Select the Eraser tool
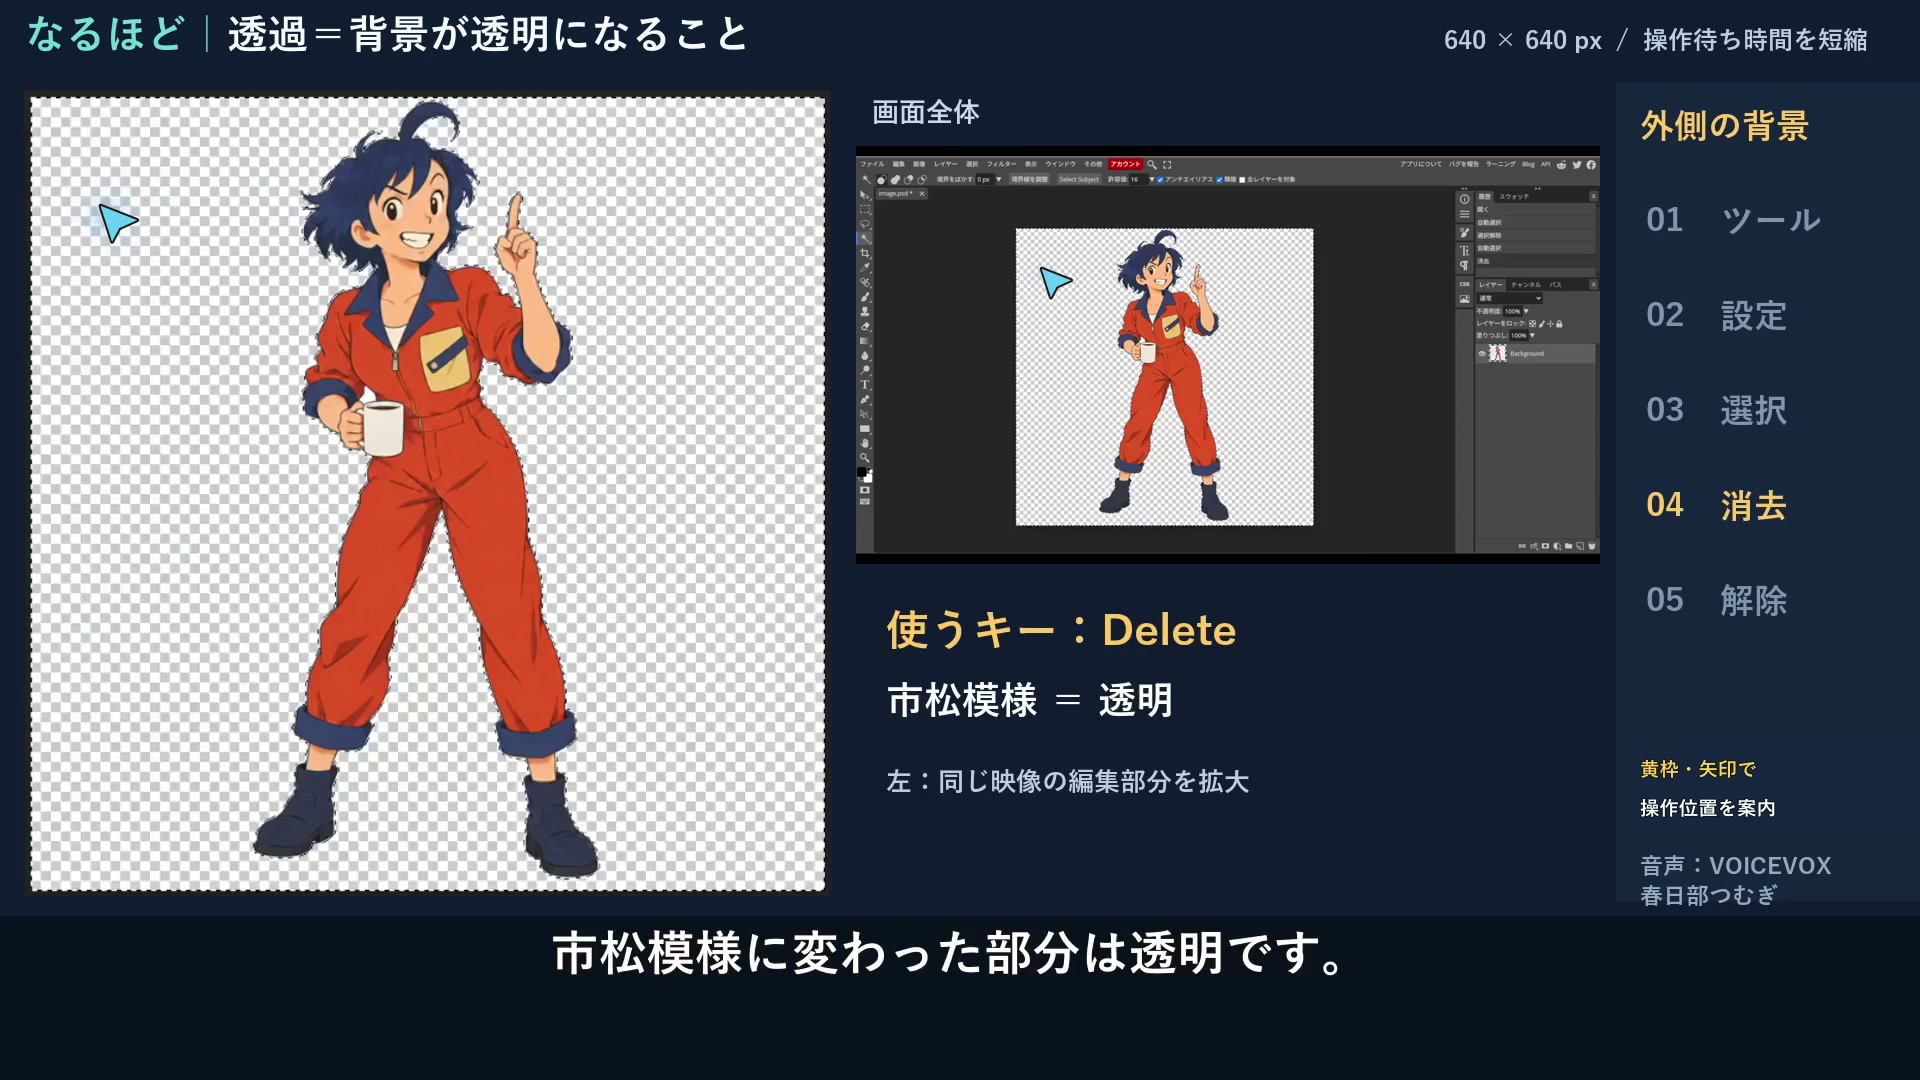This screenshot has width=1920, height=1080. point(865,326)
